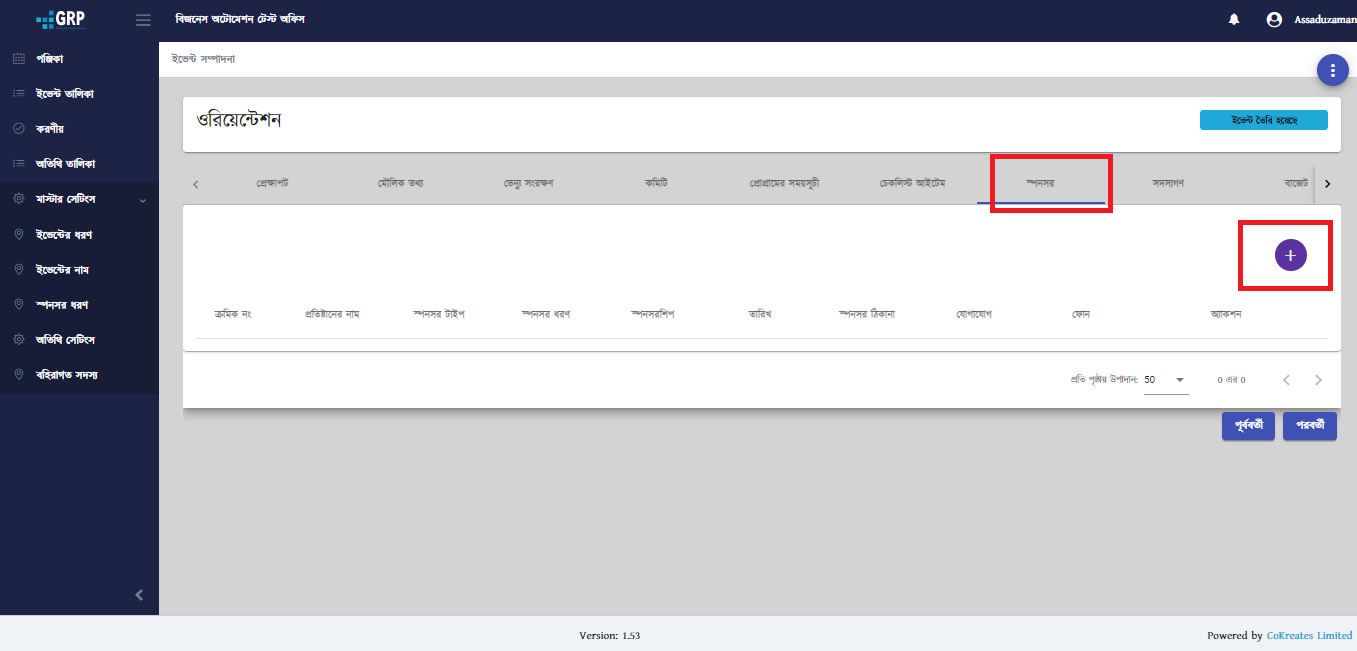
Task: Select the স্পনসর tab
Action: [1041, 184]
